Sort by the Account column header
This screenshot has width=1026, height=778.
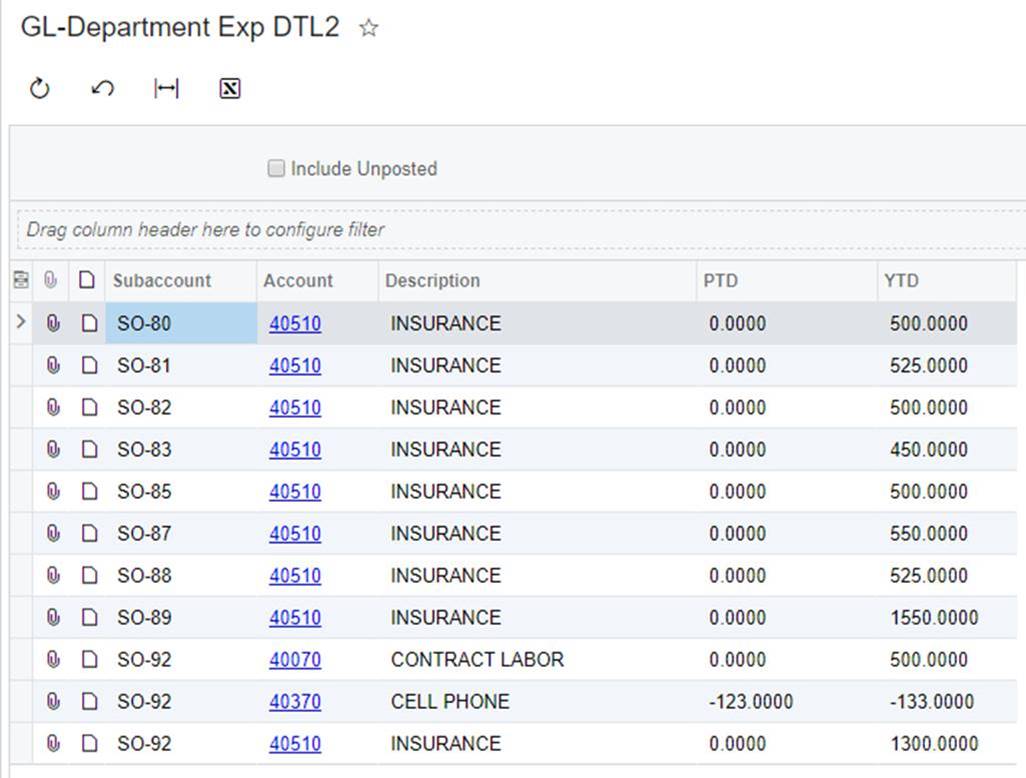tap(298, 281)
